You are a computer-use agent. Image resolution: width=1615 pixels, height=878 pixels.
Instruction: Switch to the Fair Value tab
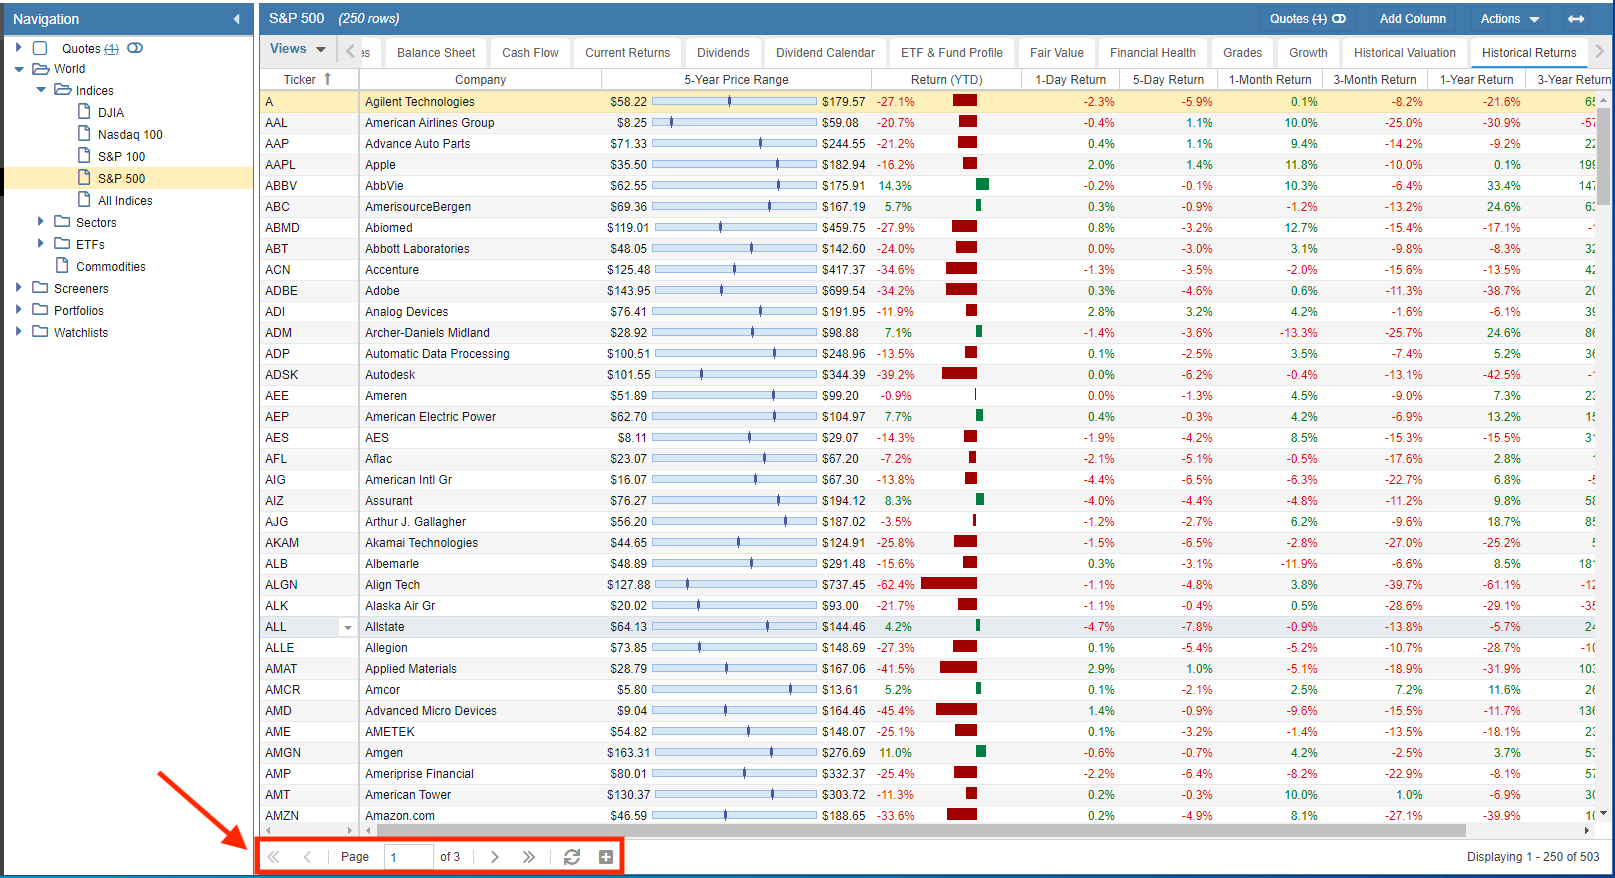[x=1057, y=53]
